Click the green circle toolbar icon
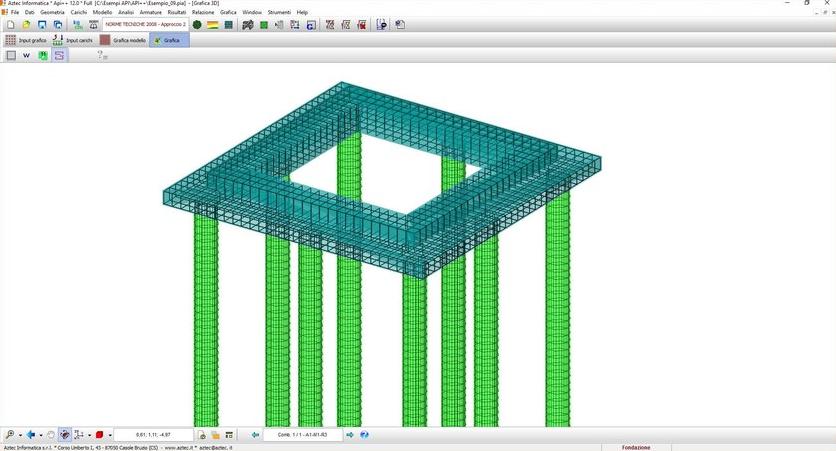Image resolution: width=836 pixels, height=451 pixels. point(197,24)
